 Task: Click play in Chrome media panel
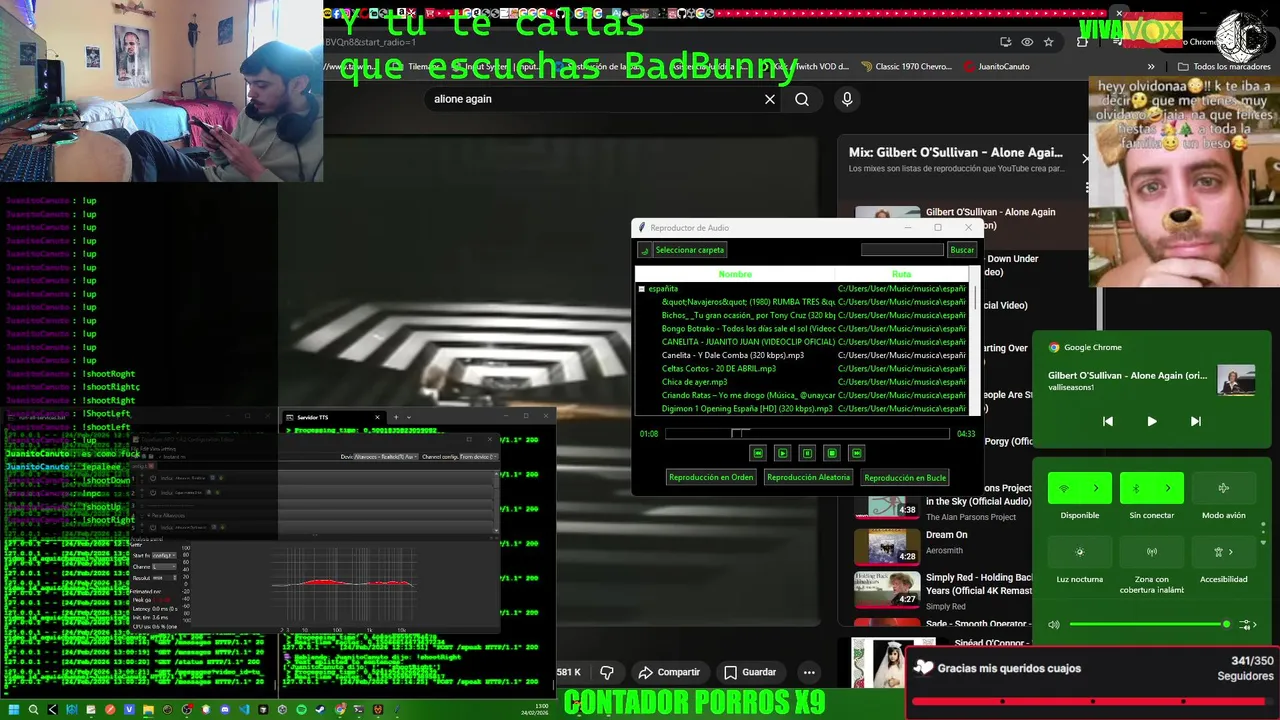[x=1152, y=421]
